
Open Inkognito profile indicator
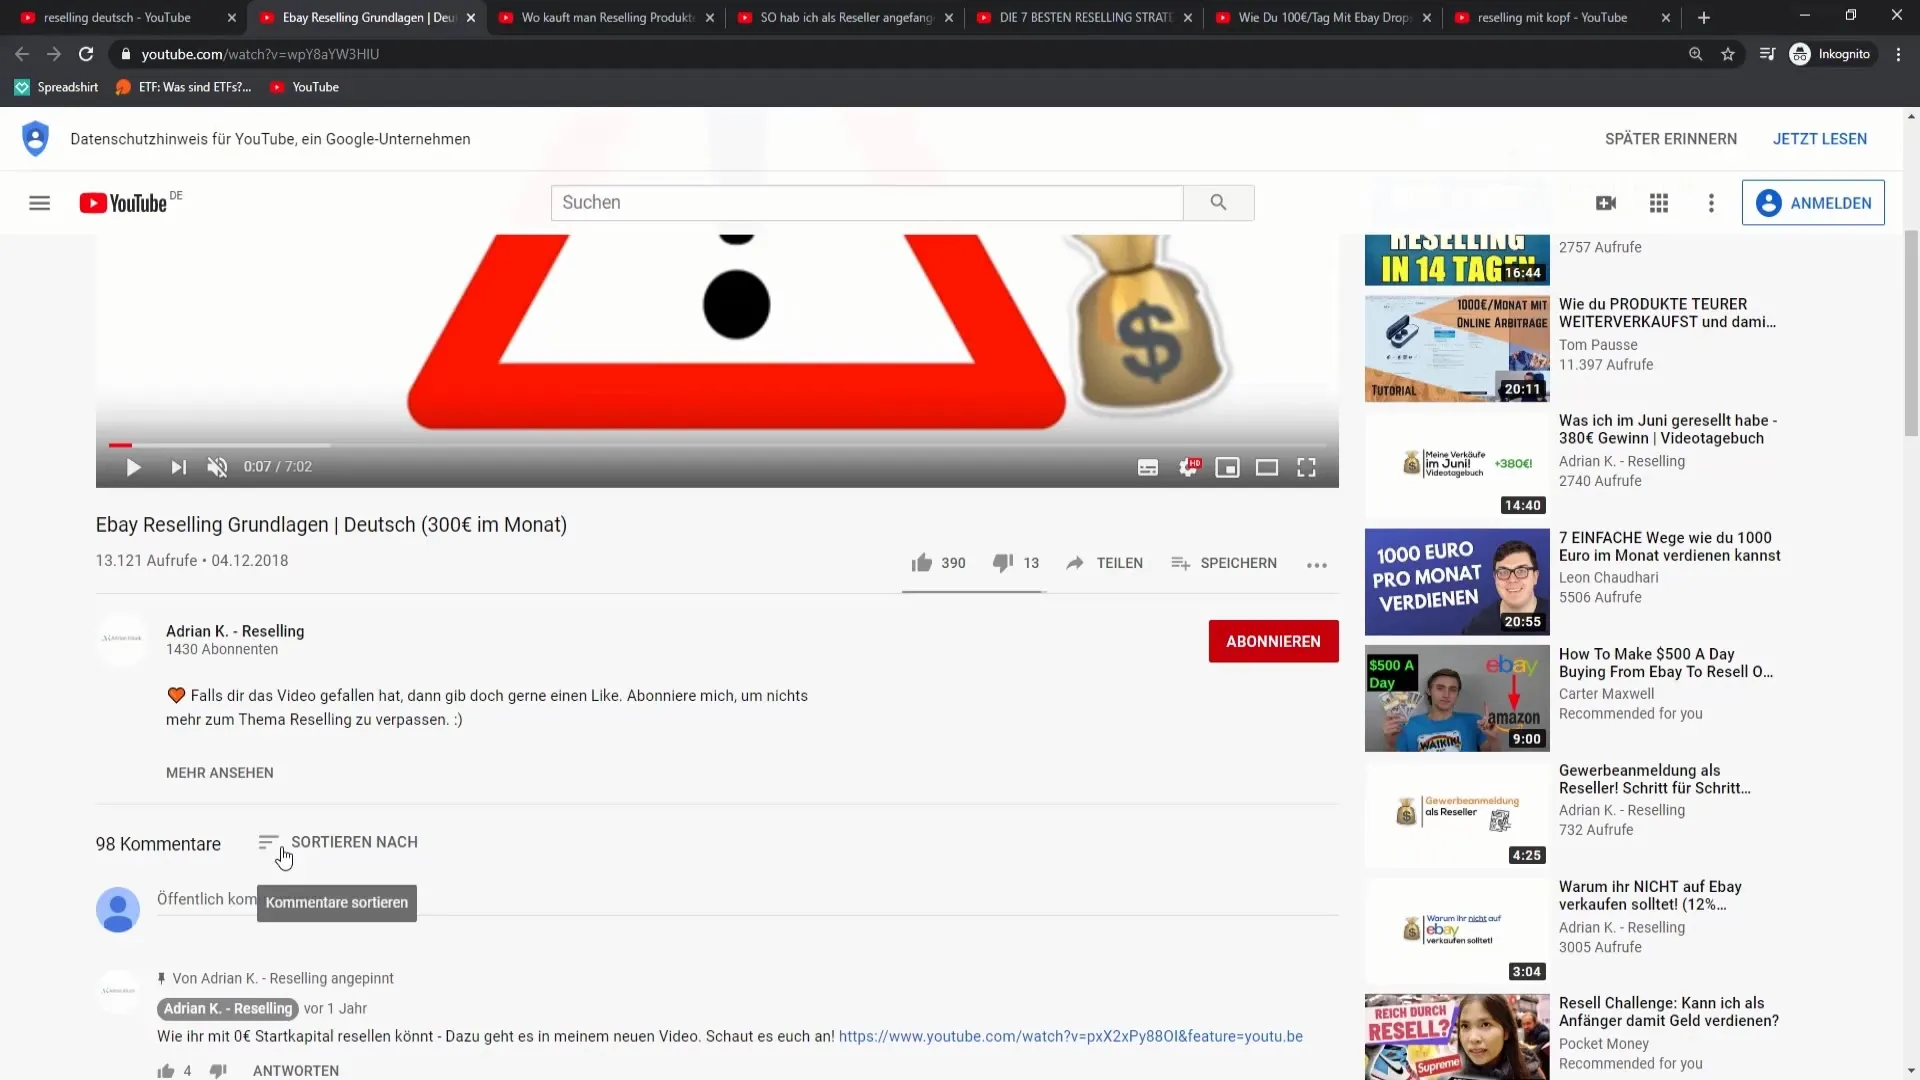point(1830,54)
